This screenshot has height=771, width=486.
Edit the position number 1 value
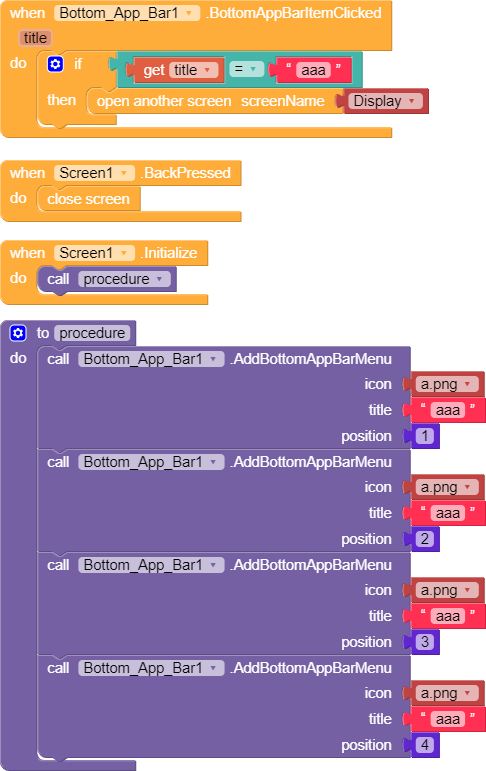pos(425,436)
